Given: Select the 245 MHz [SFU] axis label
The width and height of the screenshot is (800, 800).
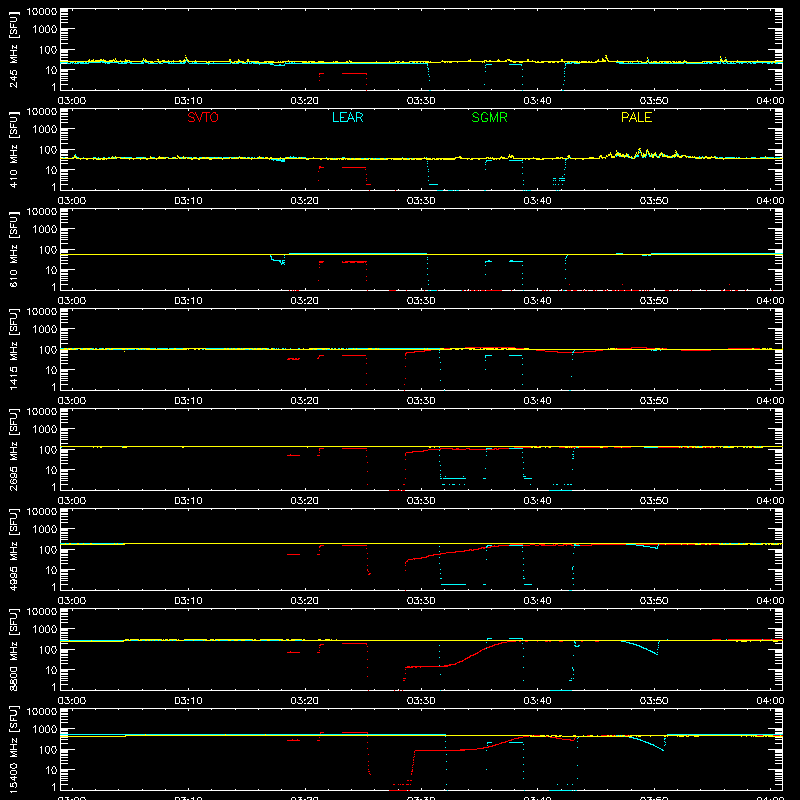Looking at the screenshot, I should click(14, 49).
